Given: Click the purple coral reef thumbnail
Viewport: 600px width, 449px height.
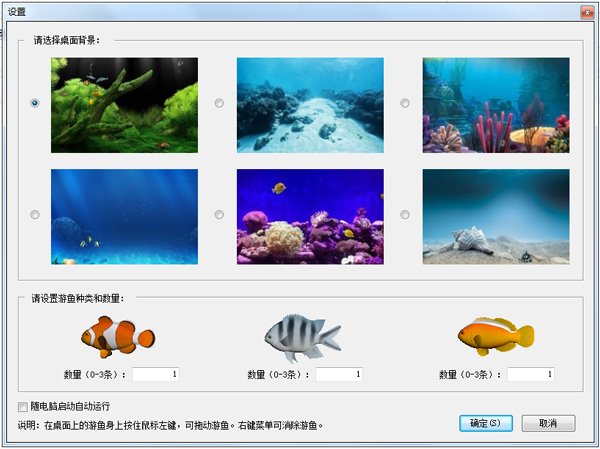Looking at the screenshot, I should pos(310,216).
